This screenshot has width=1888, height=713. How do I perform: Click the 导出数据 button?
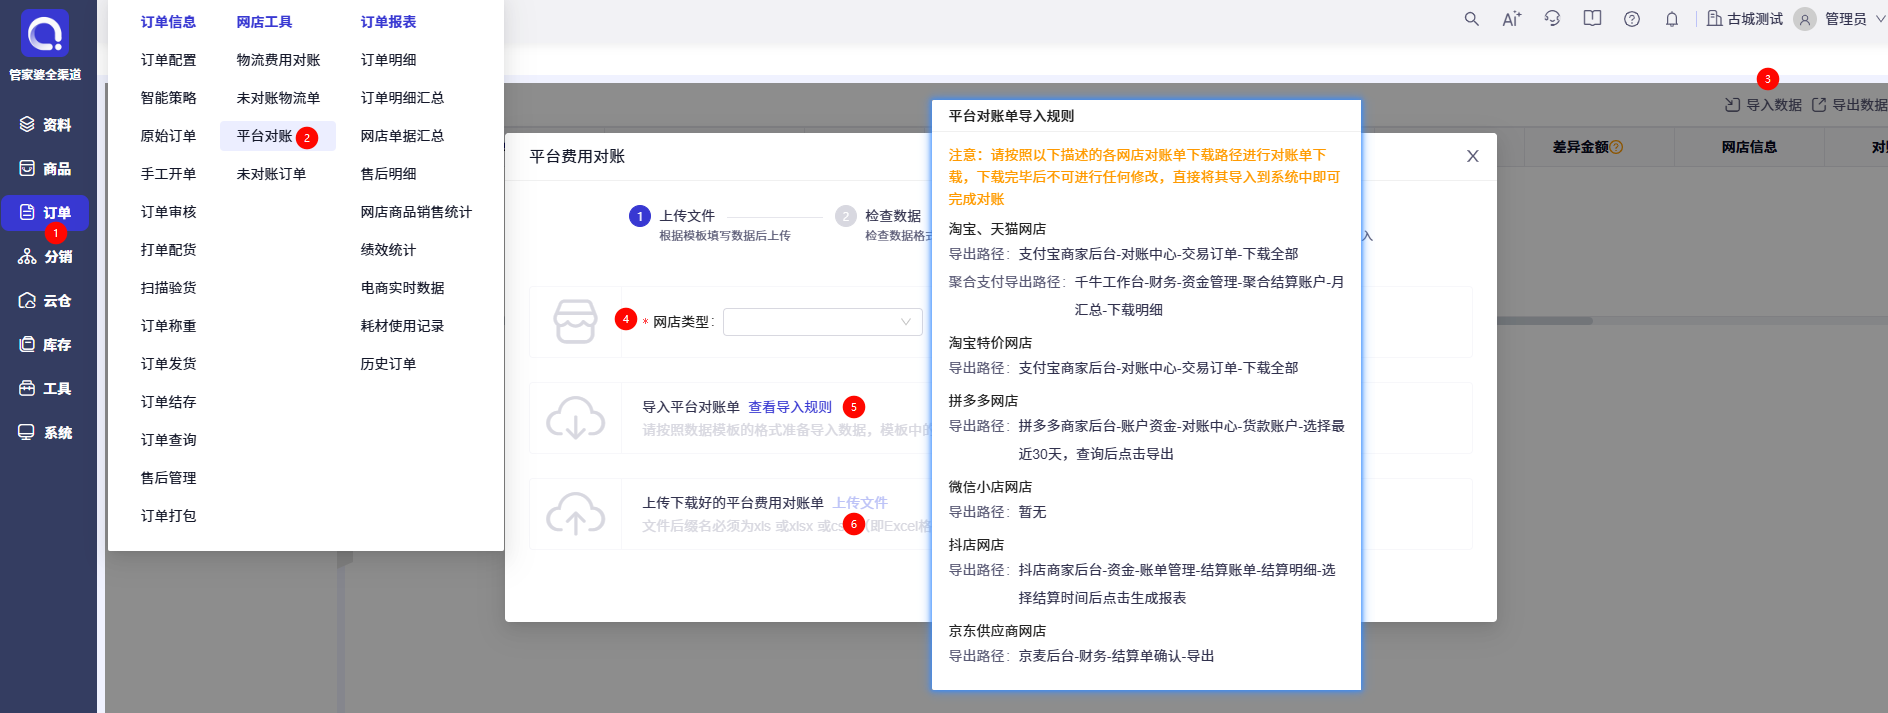[1850, 105]
